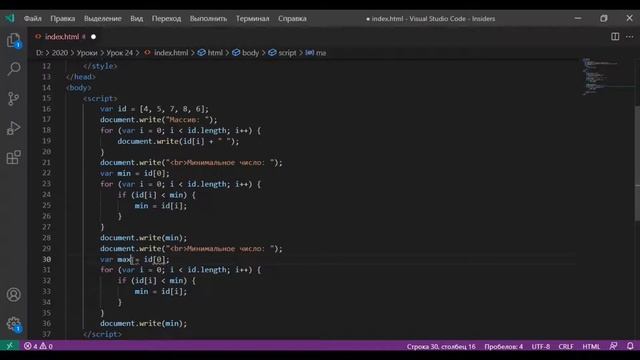Click the opening <script> tag text

point(100,98)
